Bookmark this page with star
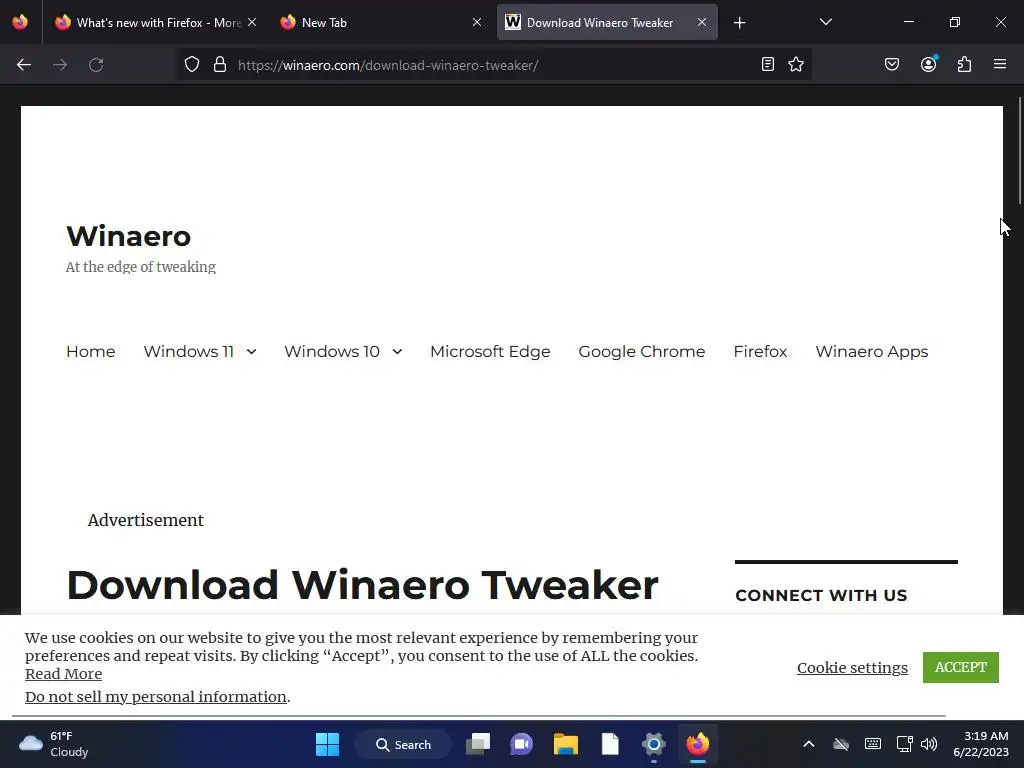Screen dimensions: 1024x768 [796, 64]
